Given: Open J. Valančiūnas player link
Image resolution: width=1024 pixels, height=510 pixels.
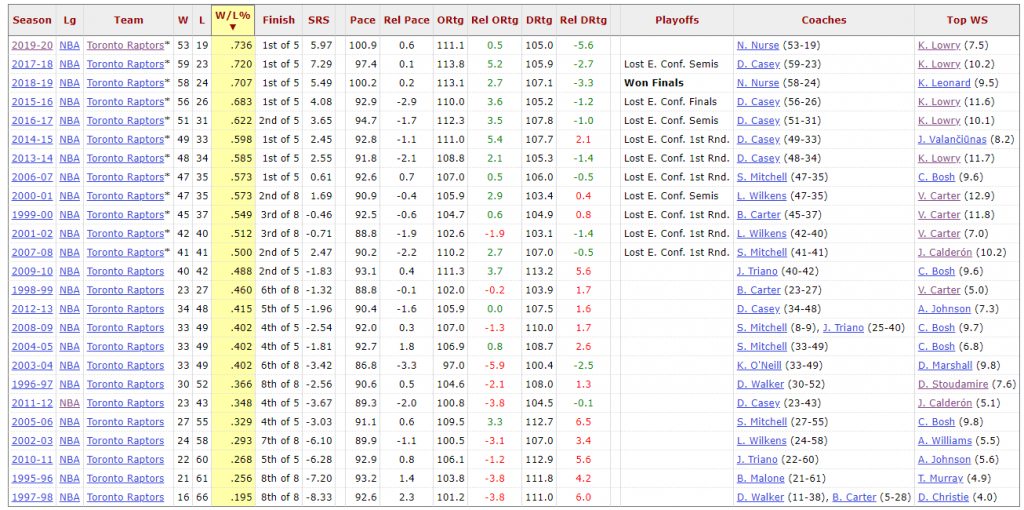Looking at the screenshot, I should click(951, 139).
